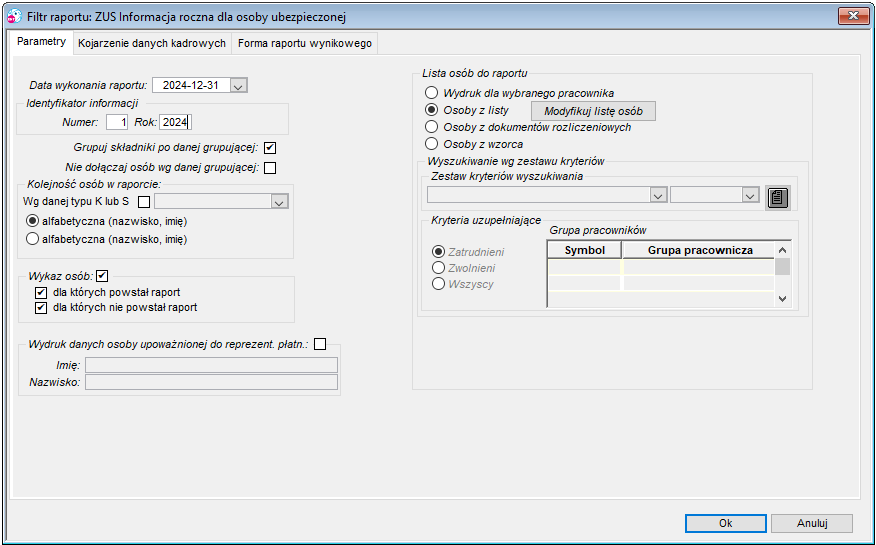Enable Nie dołączaj osób wg danej grupującej
Image resolution: width=876 pixels, height=545 pixels.
270,168
